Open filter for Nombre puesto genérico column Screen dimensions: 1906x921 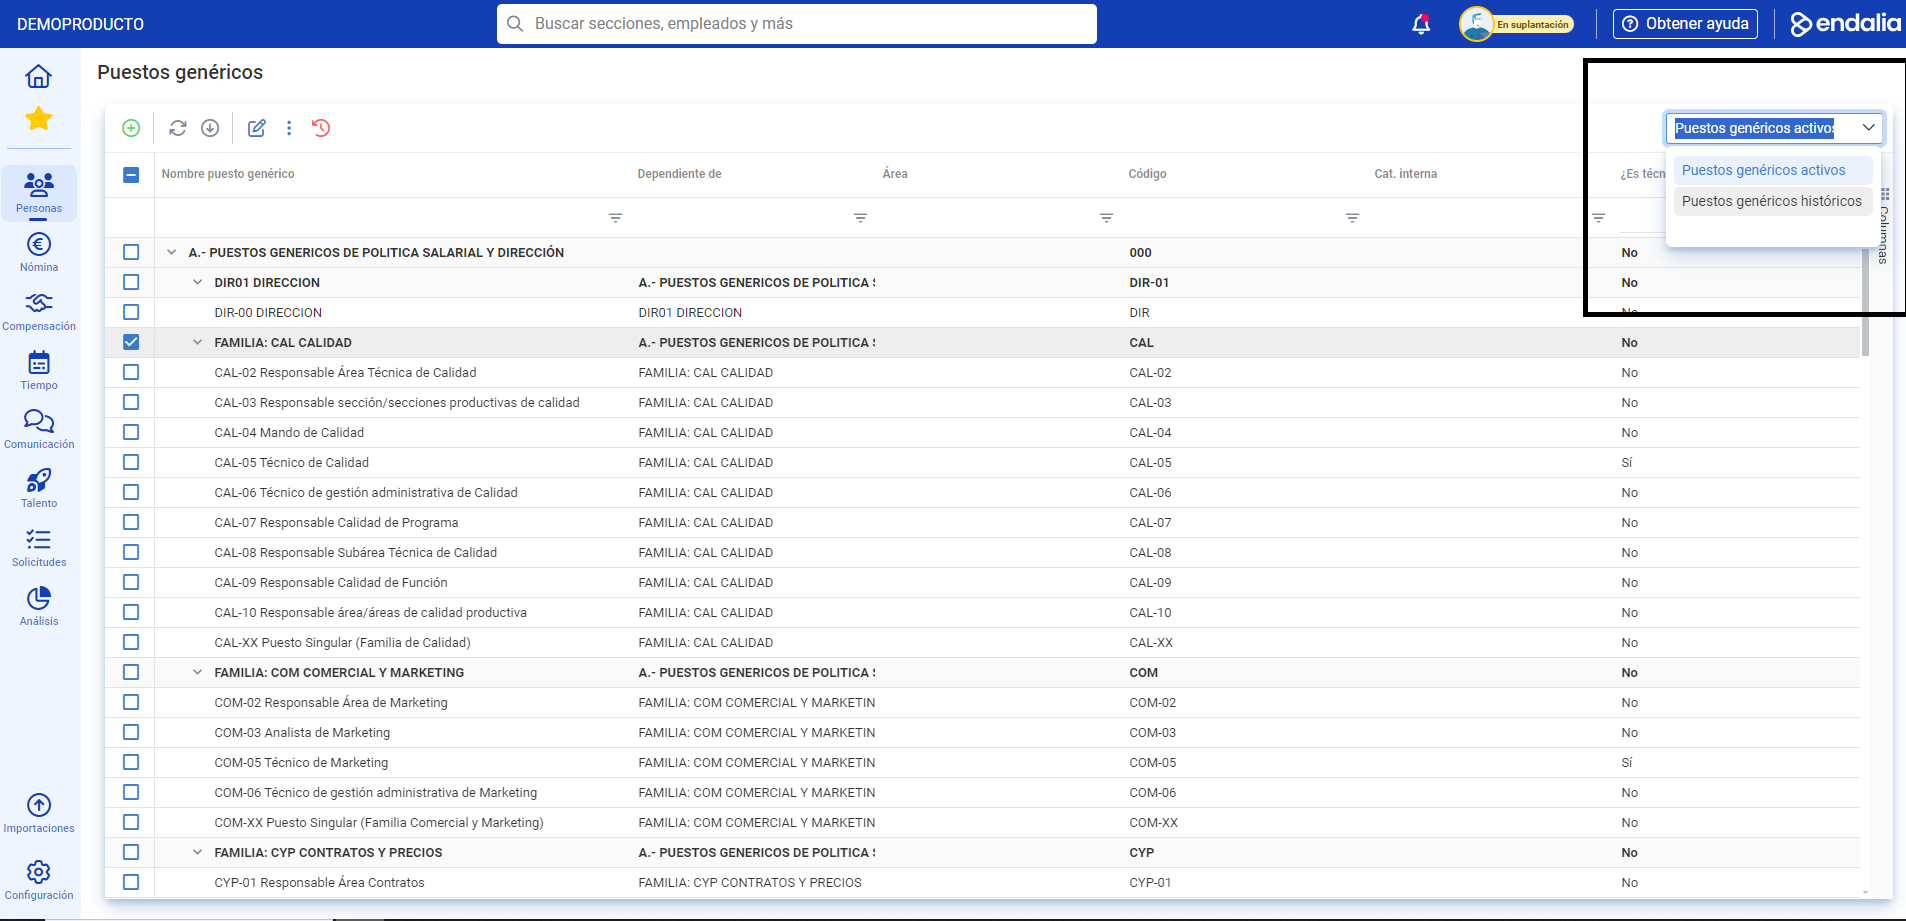click(x=616, y=218)
